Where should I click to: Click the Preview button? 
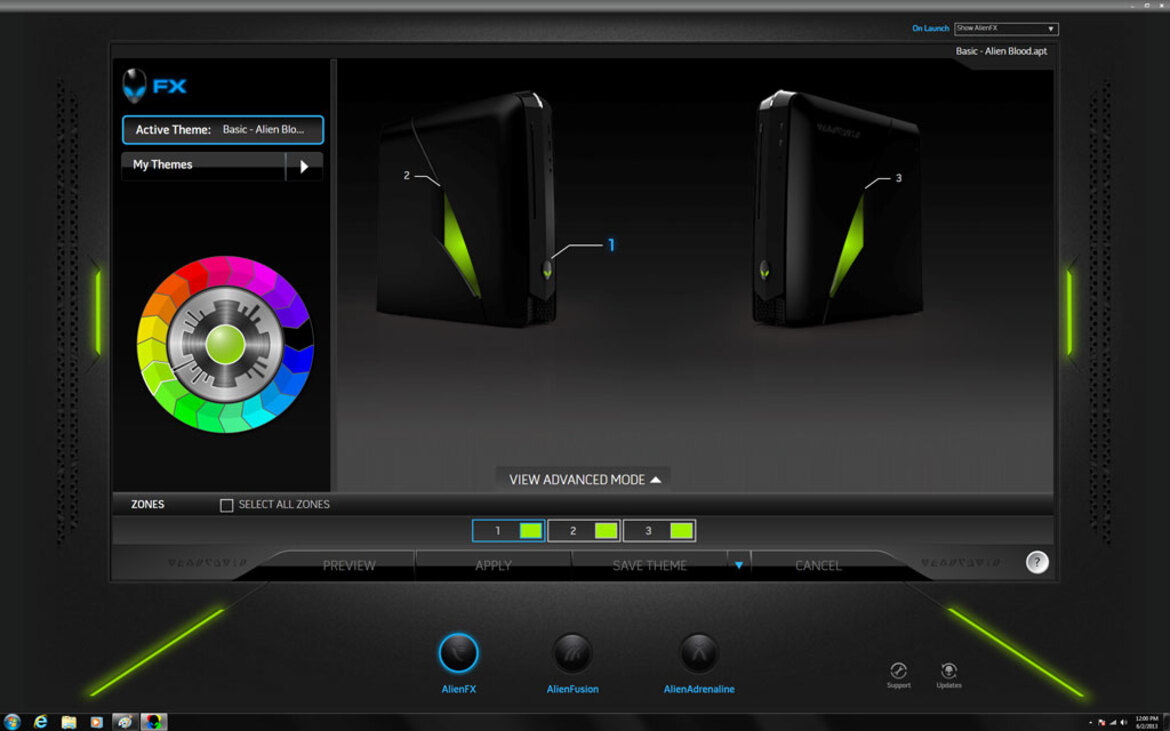(x=348, y=565)
